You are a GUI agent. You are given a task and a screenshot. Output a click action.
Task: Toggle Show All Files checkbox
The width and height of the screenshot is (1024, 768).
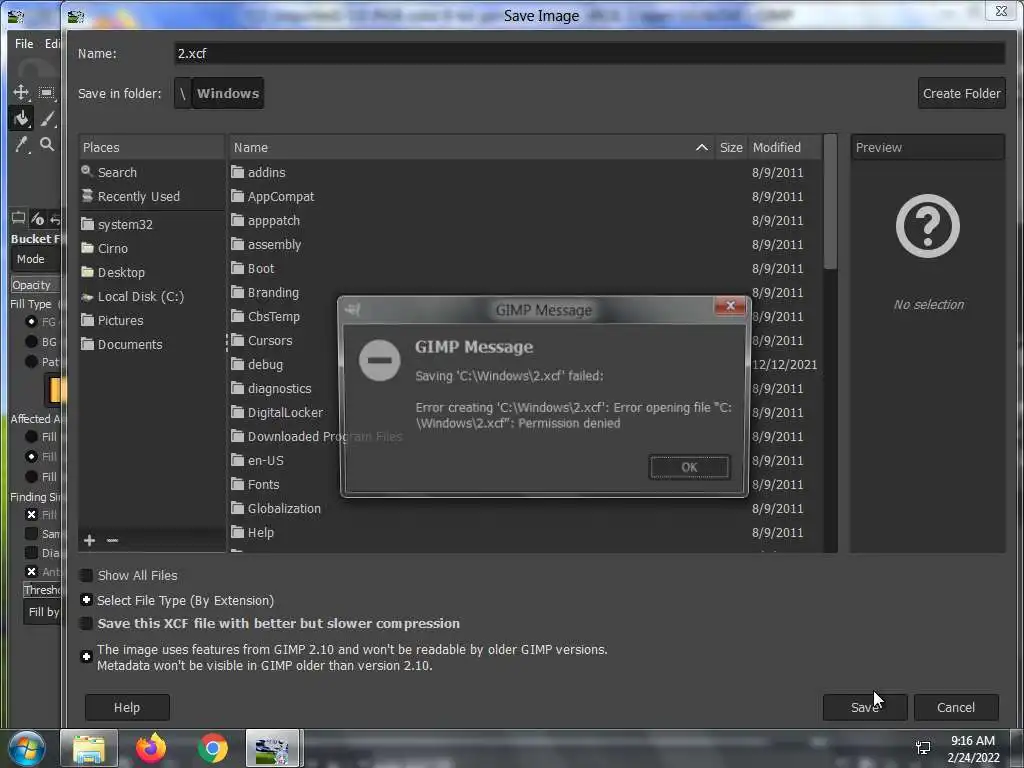(x=86, y=575)
